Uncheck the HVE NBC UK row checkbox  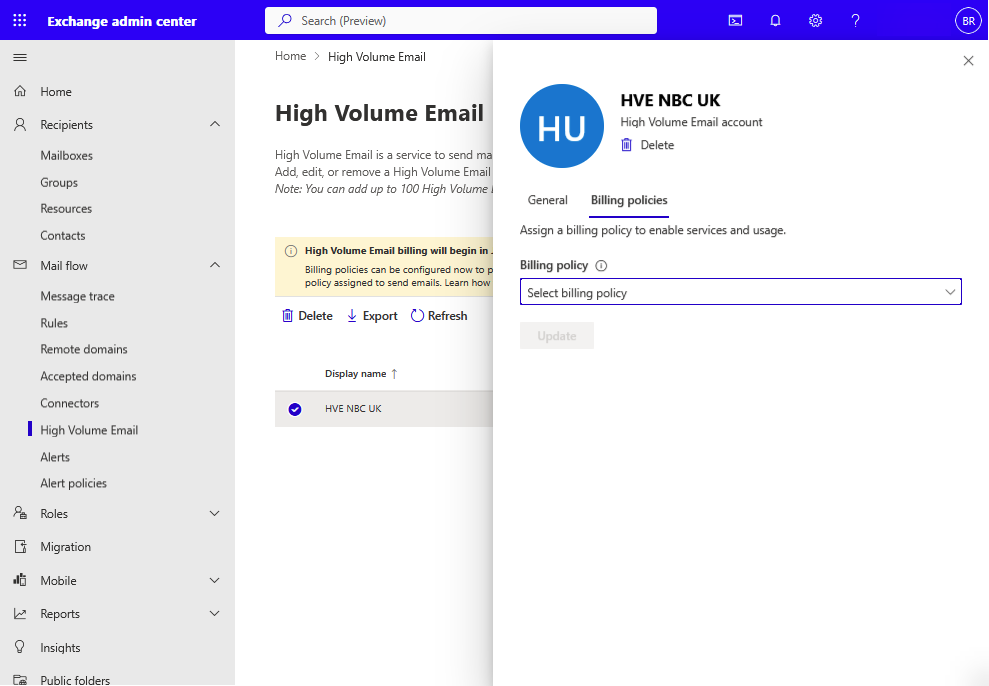click(295, 409)
